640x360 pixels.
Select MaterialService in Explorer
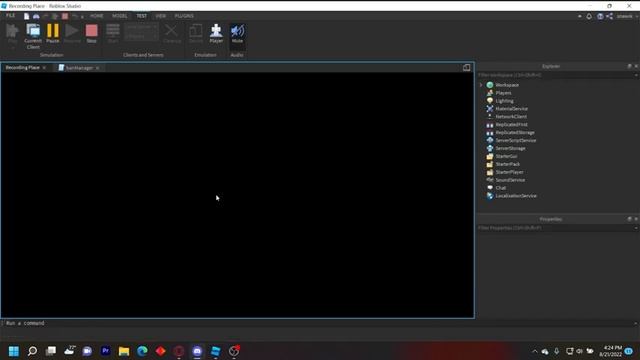(x=511, y=109)
